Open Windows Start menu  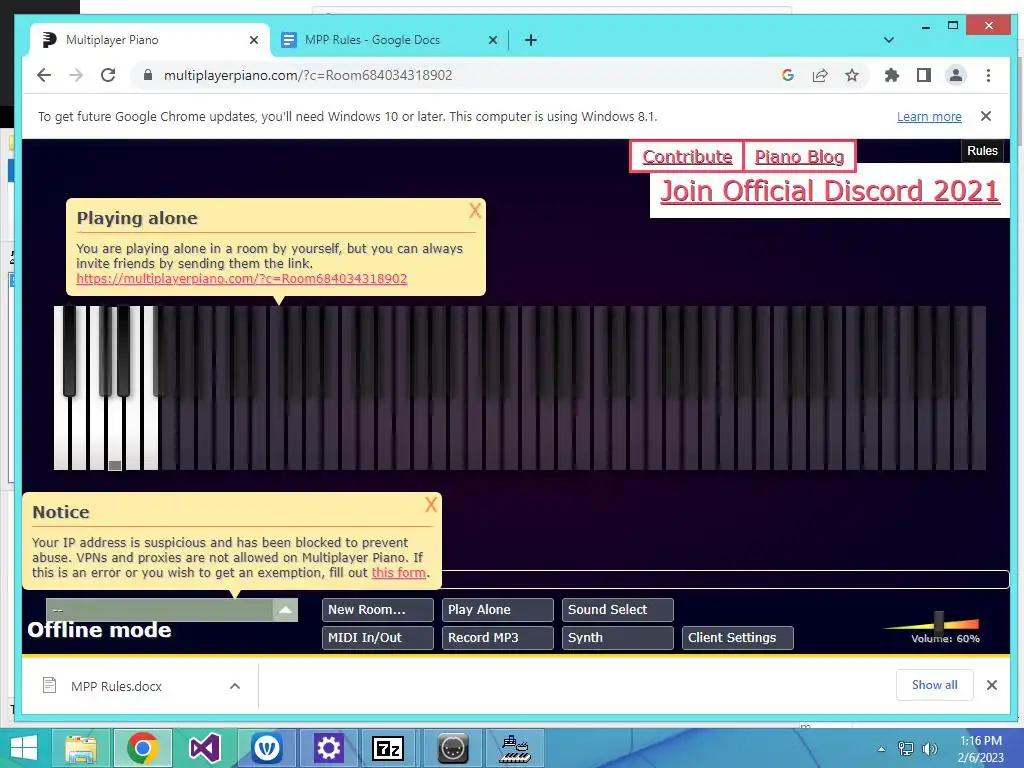tap(24, 748)
